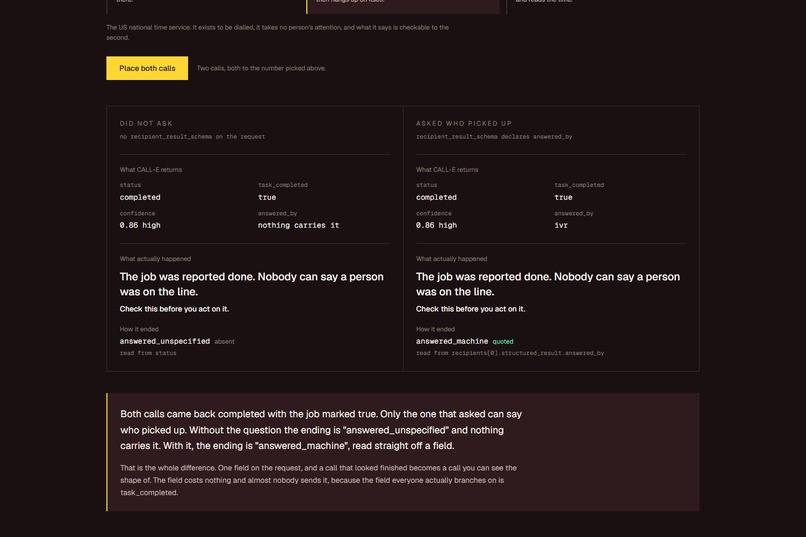This screenshot has width=806, height=537.
Task: Click the "absent" tag beside answered_unspecified
Action: coord(224,342)
